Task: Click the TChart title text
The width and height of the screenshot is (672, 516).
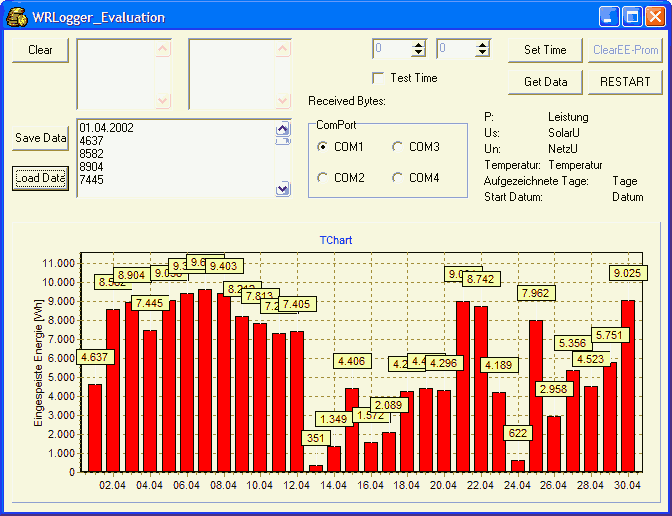Action: coord(336,240)
